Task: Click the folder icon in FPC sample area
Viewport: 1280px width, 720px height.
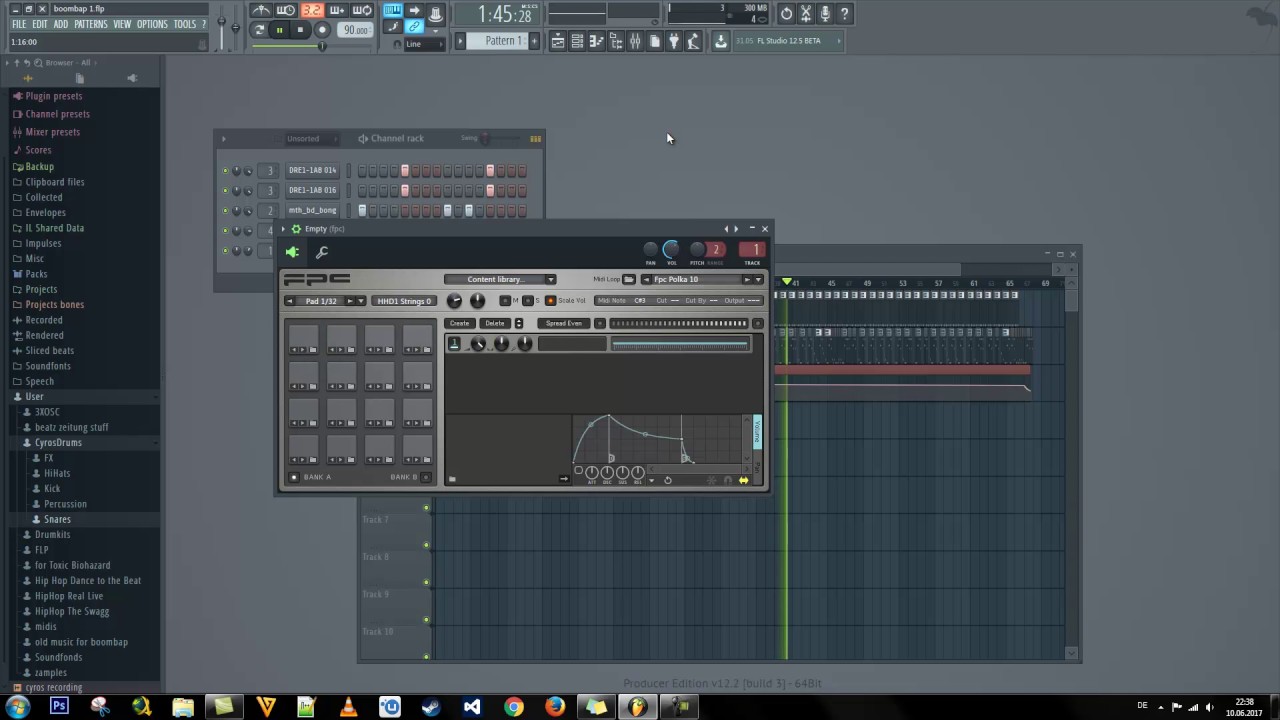Action: [x=452, y=479]
